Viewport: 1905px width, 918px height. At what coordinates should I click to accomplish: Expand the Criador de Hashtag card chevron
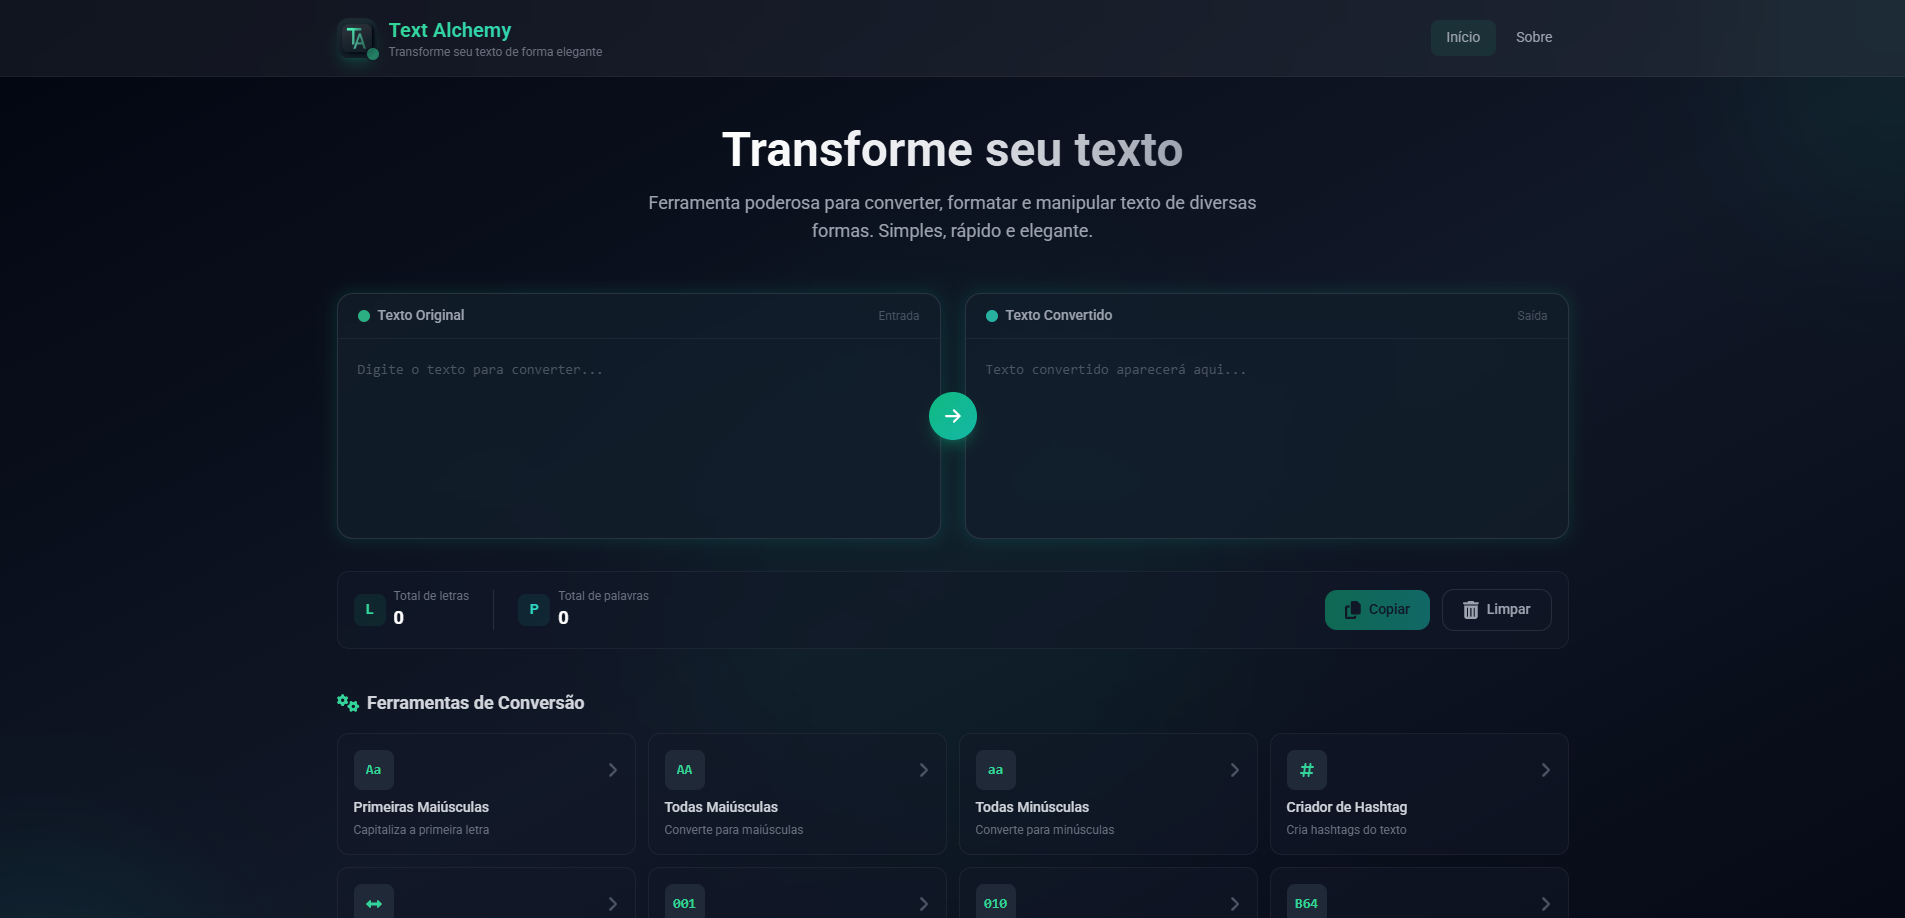tap(1545, 770)
